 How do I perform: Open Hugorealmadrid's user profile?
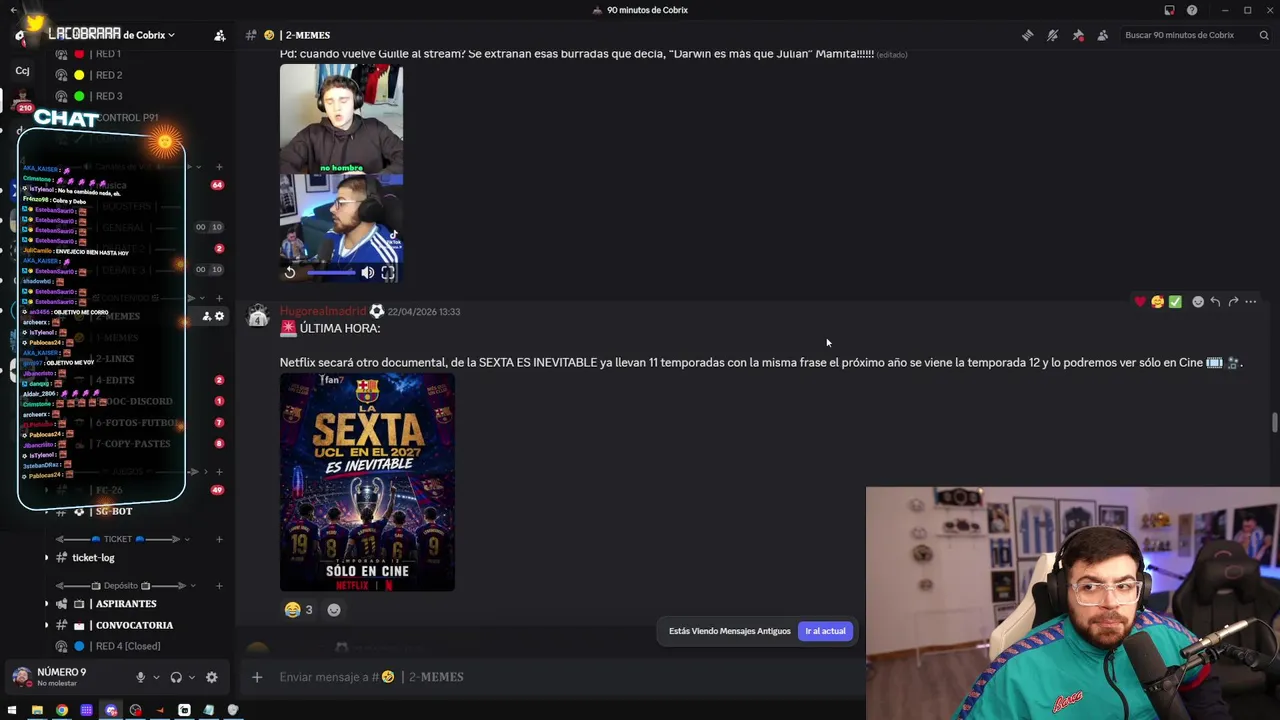point(323,311)
